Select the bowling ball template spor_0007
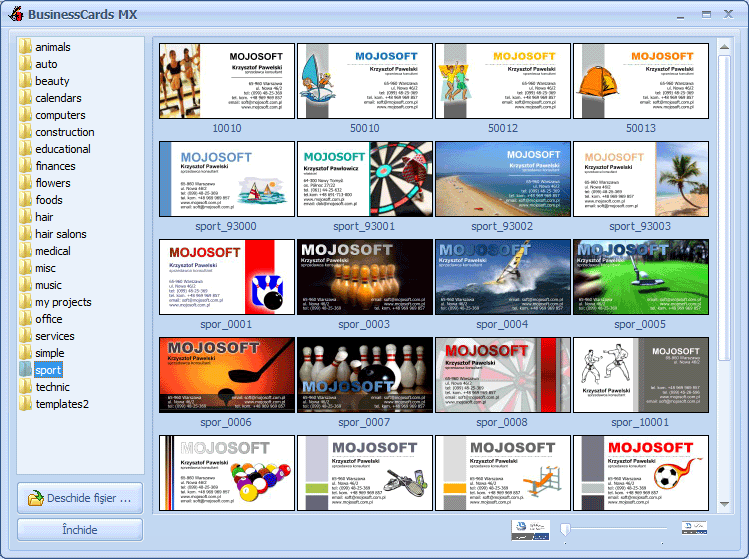Screen dimensions: 749x559 [365, 375]
